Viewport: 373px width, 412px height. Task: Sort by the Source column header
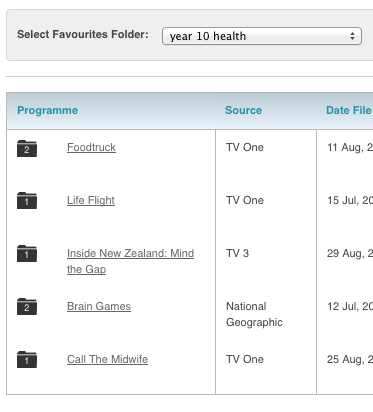243,110
